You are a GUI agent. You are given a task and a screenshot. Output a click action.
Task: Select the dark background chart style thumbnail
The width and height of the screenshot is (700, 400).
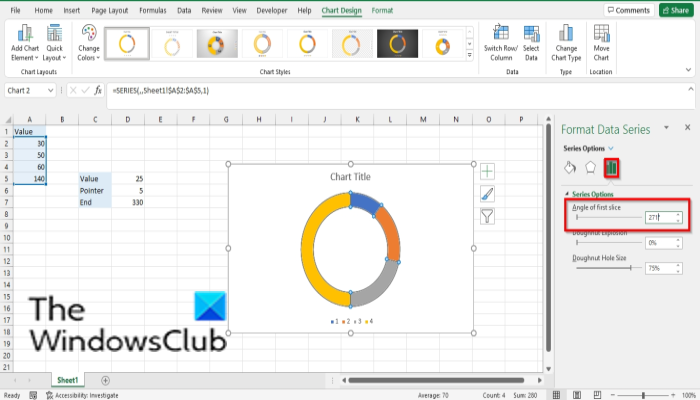(x=397, y=44)
